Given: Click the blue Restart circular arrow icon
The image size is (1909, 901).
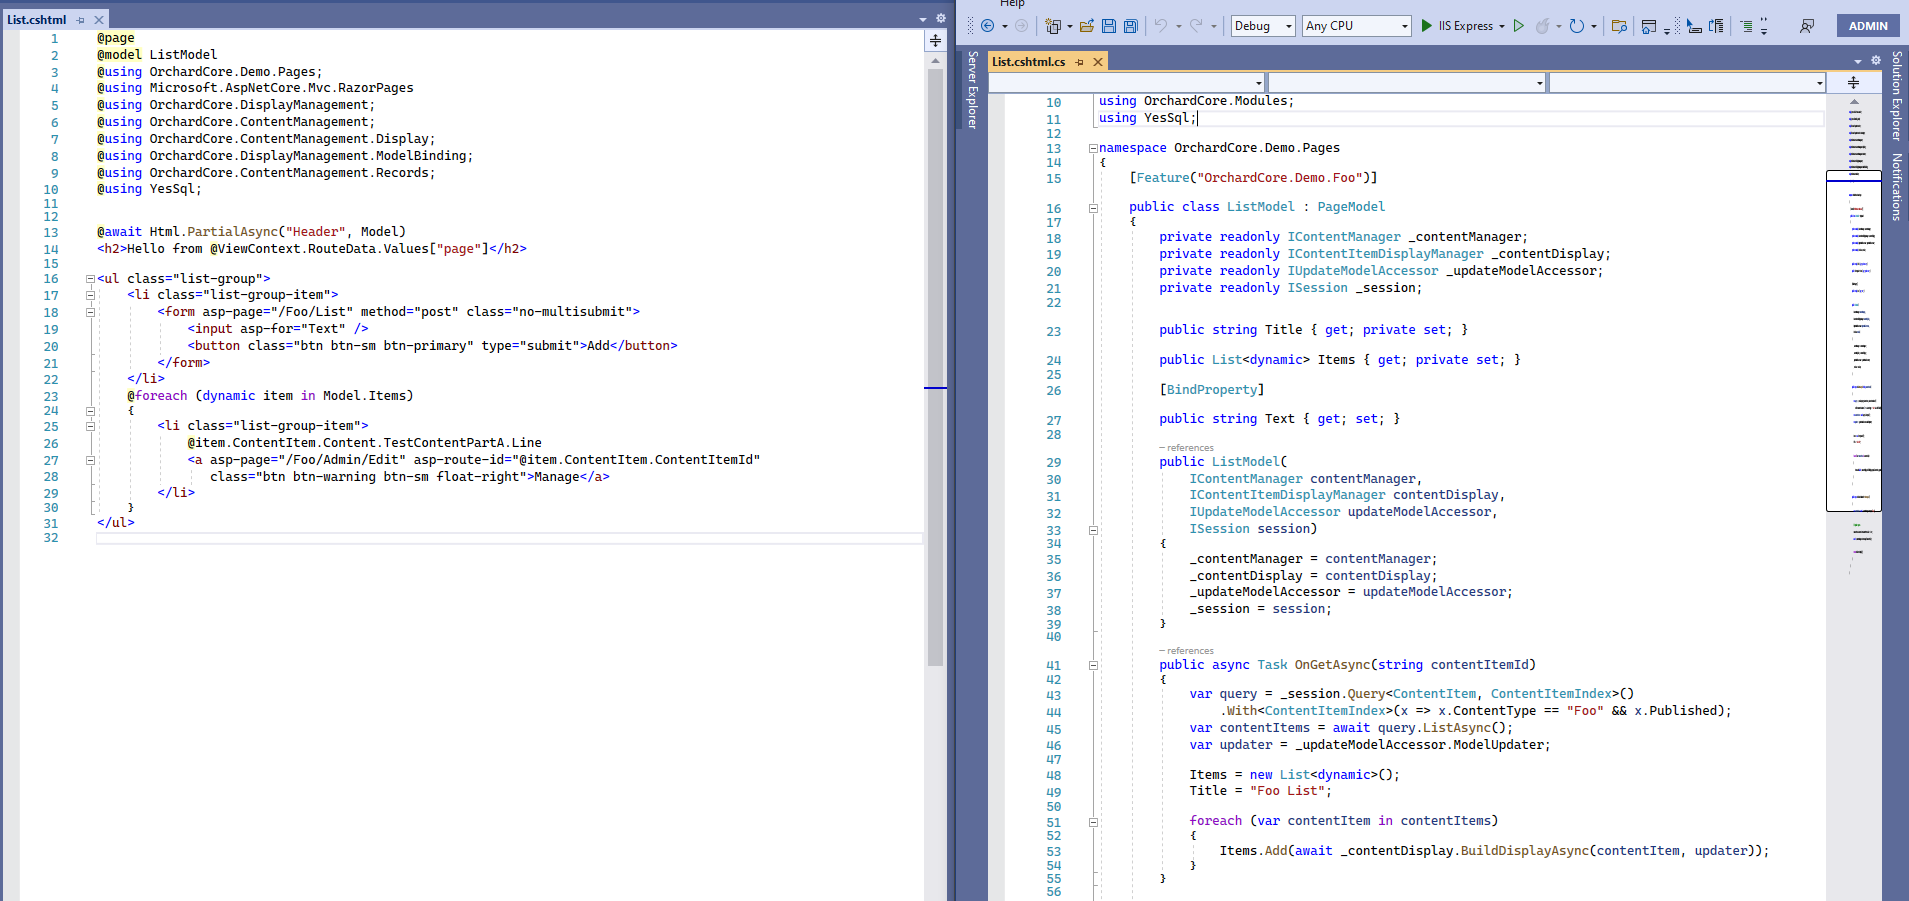Looking at the screenshot, I should click(1577, 26).
